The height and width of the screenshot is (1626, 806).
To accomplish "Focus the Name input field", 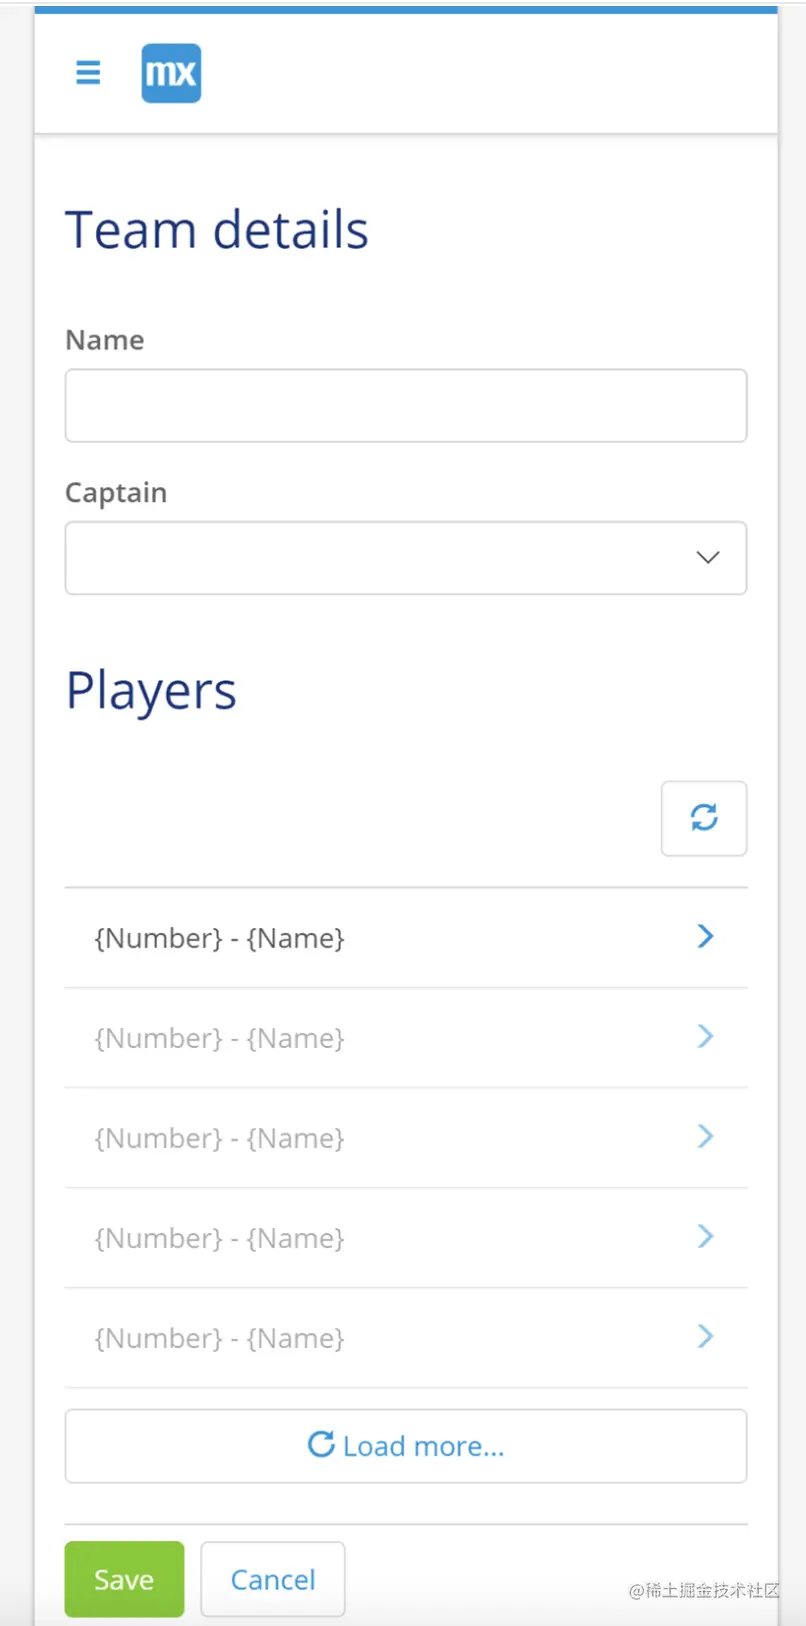I will point(405,406).
